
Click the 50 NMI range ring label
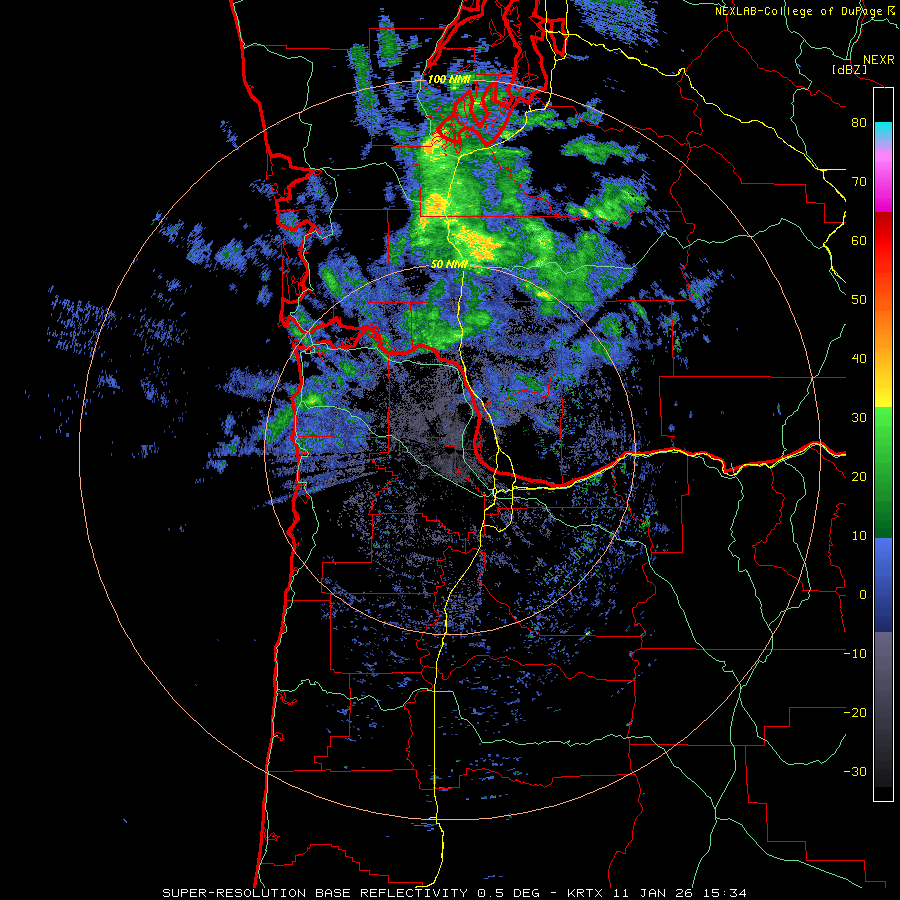click(x=449, y=264)
